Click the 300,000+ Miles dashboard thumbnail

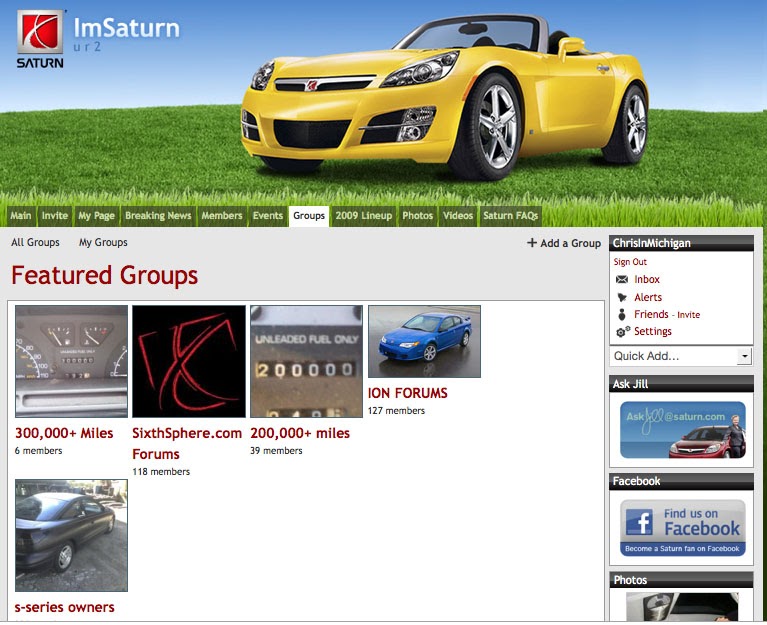pyautogui.click(x=71, y=361)
